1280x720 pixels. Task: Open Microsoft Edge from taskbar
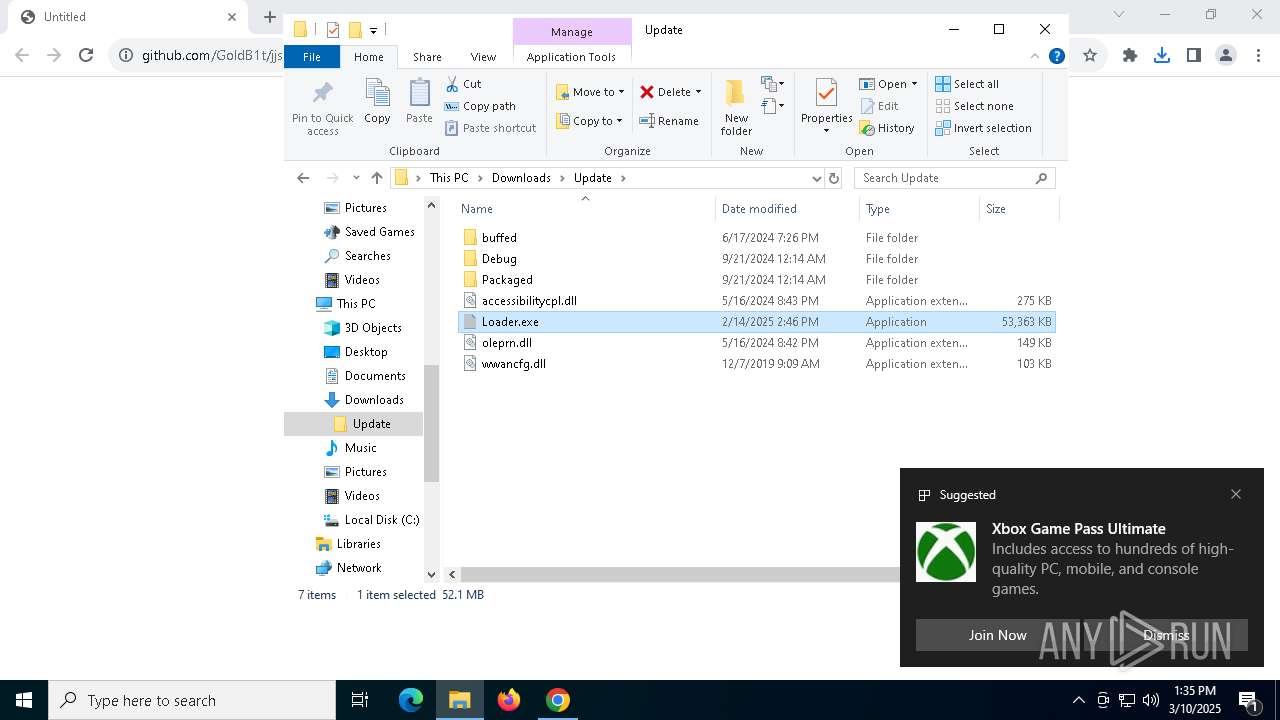click(x=411, y=700)
